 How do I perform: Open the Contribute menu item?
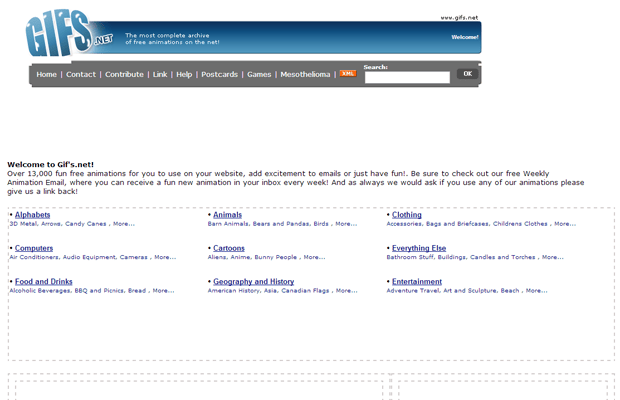point(124,74)
